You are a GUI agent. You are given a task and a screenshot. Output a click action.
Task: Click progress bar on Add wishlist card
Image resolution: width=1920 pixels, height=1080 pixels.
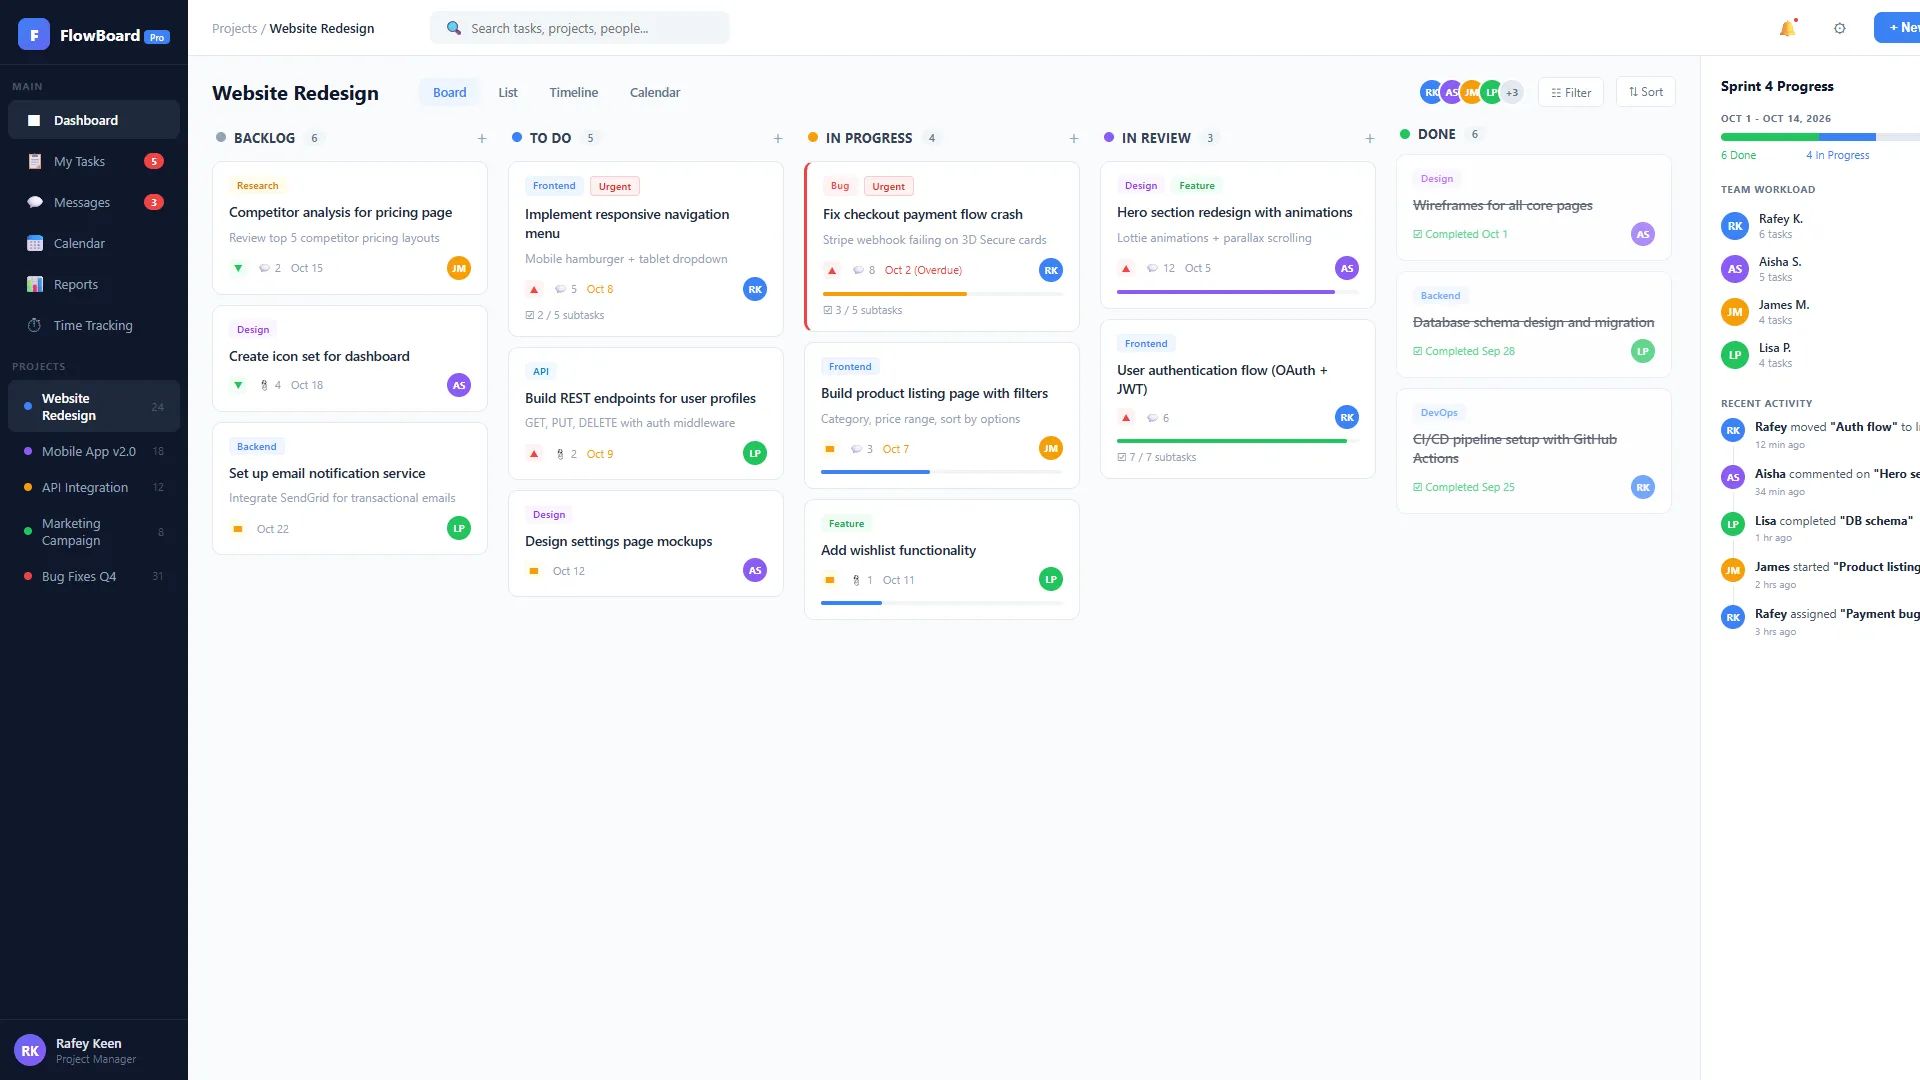coord(941,603)
